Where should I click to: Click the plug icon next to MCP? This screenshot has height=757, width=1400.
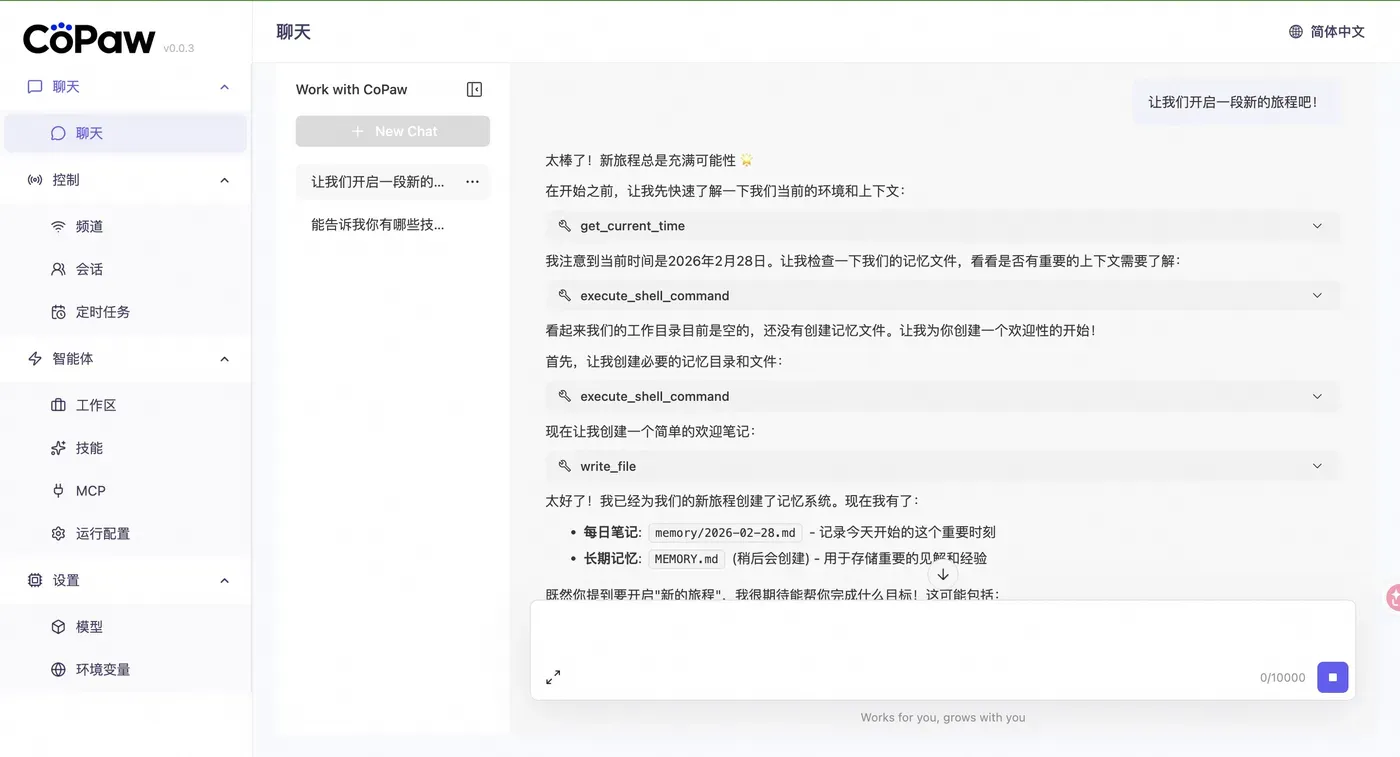58,491
